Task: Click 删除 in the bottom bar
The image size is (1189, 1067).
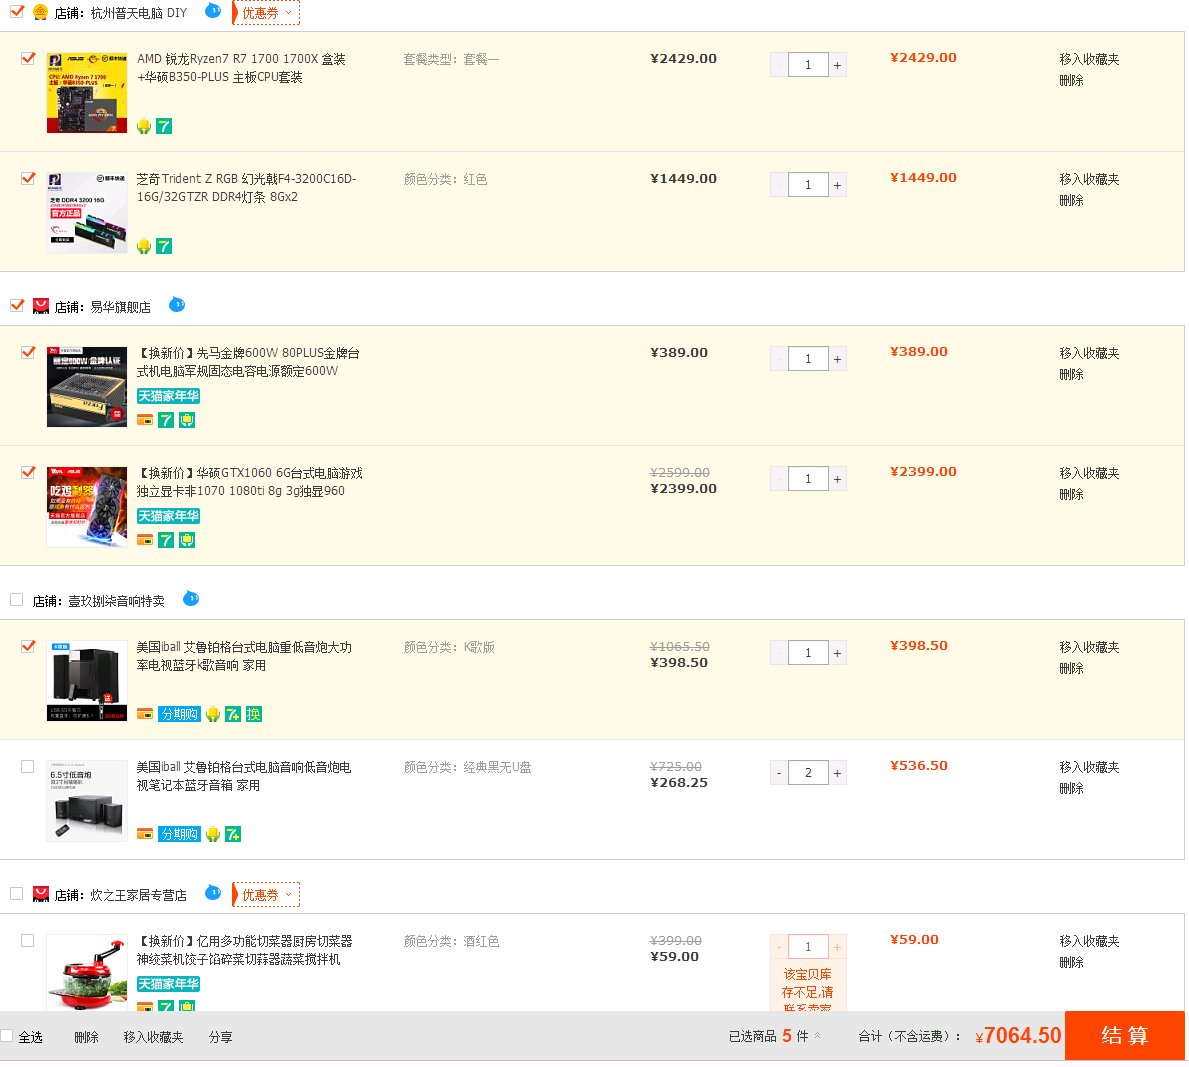Action: [86, 1037]
